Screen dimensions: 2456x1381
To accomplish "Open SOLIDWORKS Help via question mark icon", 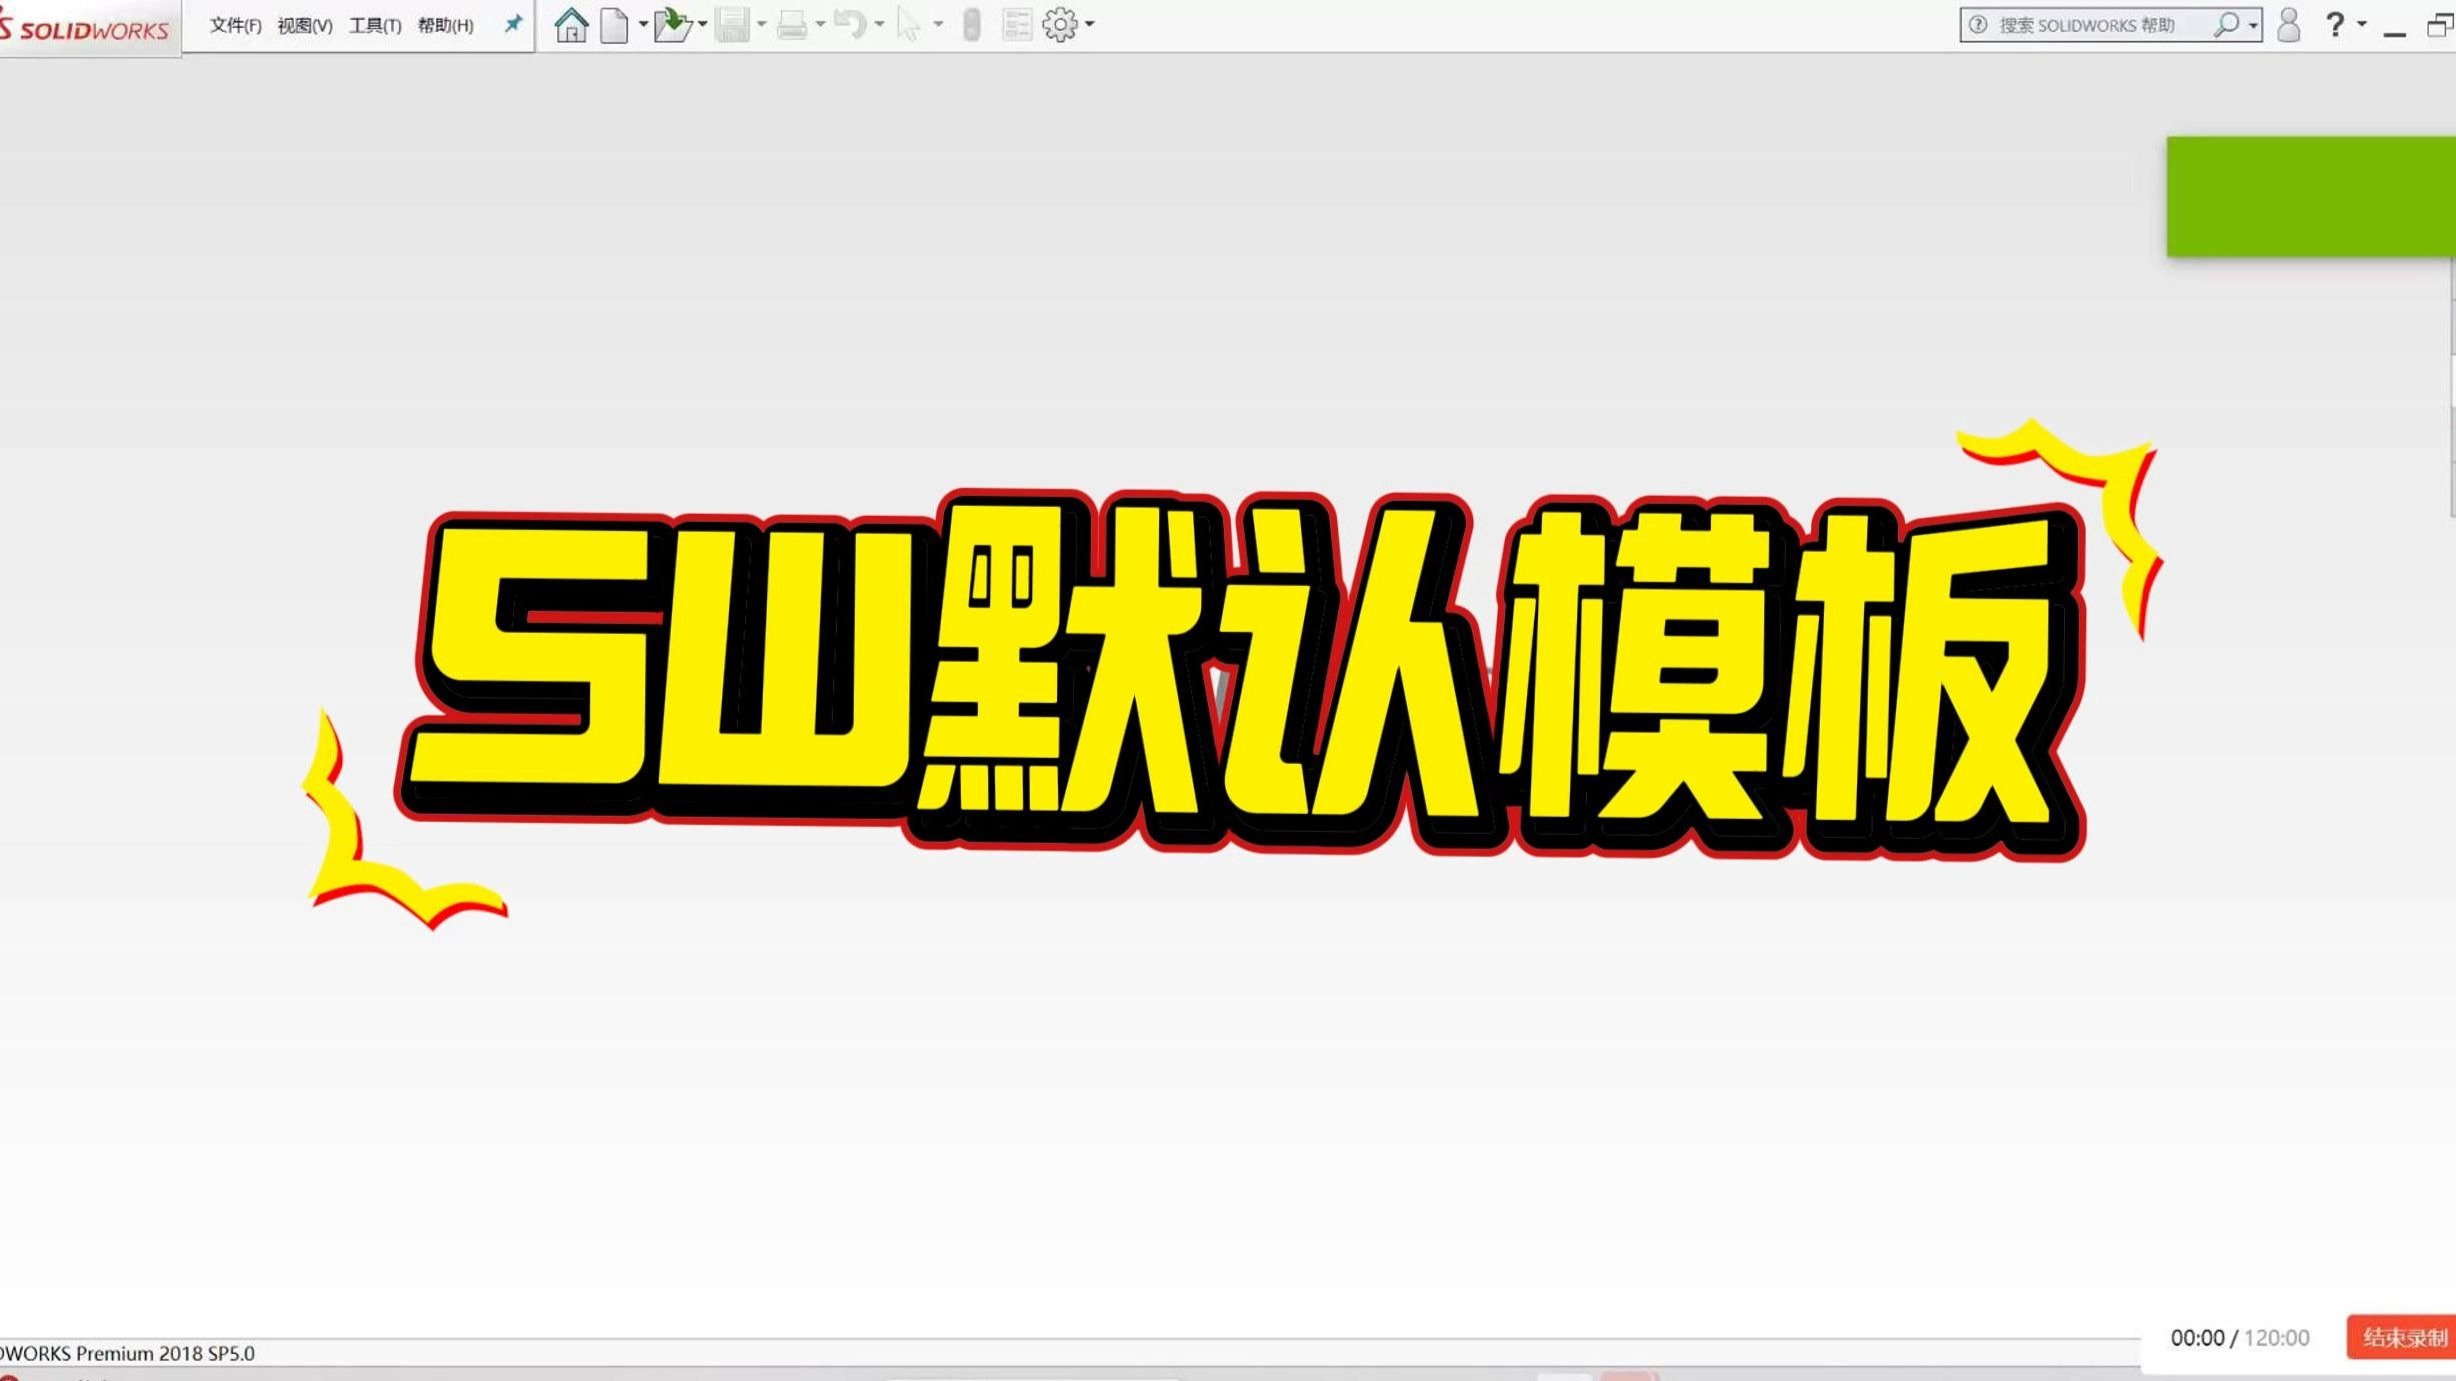I will point(2334,24).
